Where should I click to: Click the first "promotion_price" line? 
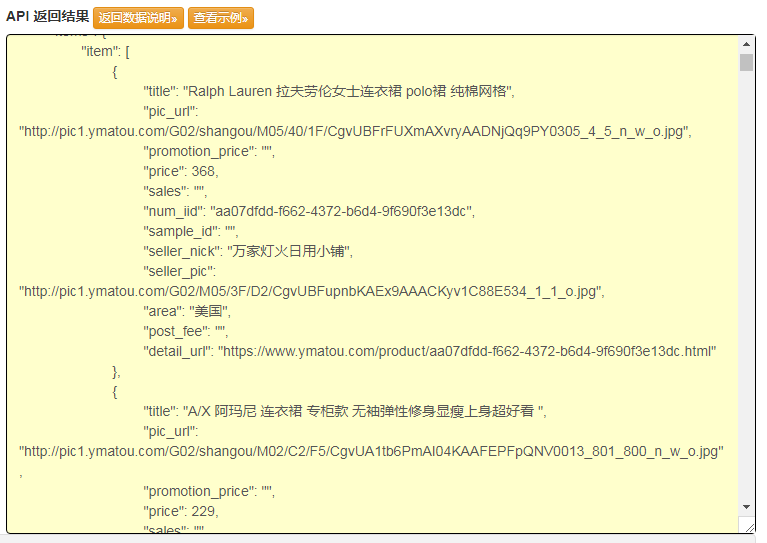tap(209, 152)
